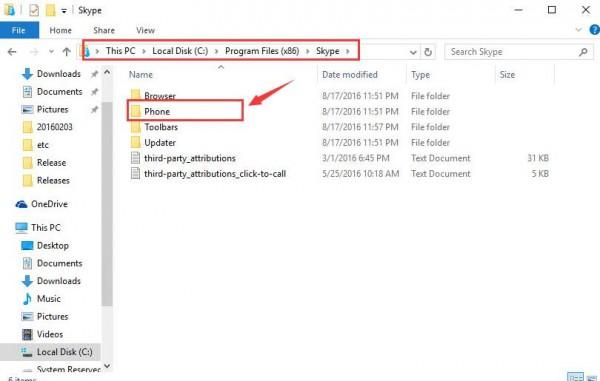Open the etc folder in sidebar
The width and height of the screenshot is (600, 381).
(42, 145)
